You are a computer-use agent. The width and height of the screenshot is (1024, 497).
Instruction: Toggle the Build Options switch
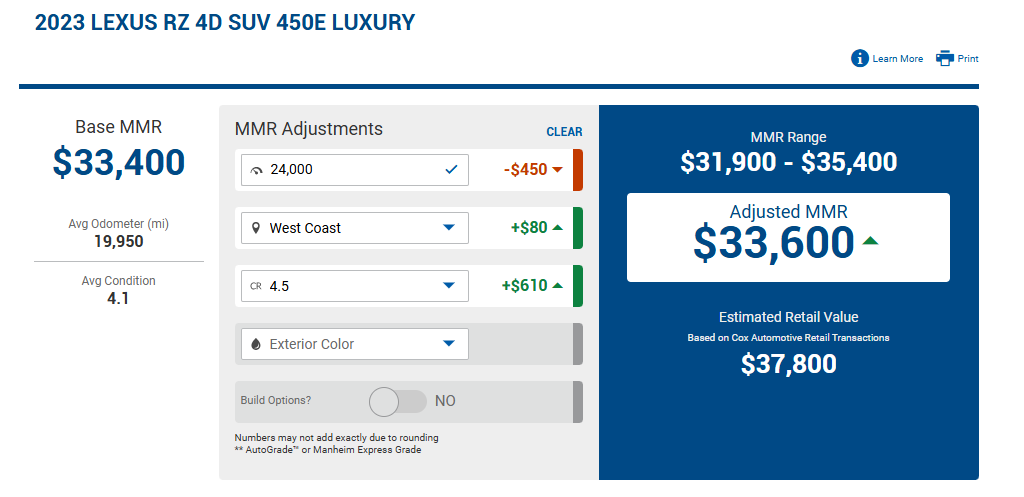coord(398,402)
